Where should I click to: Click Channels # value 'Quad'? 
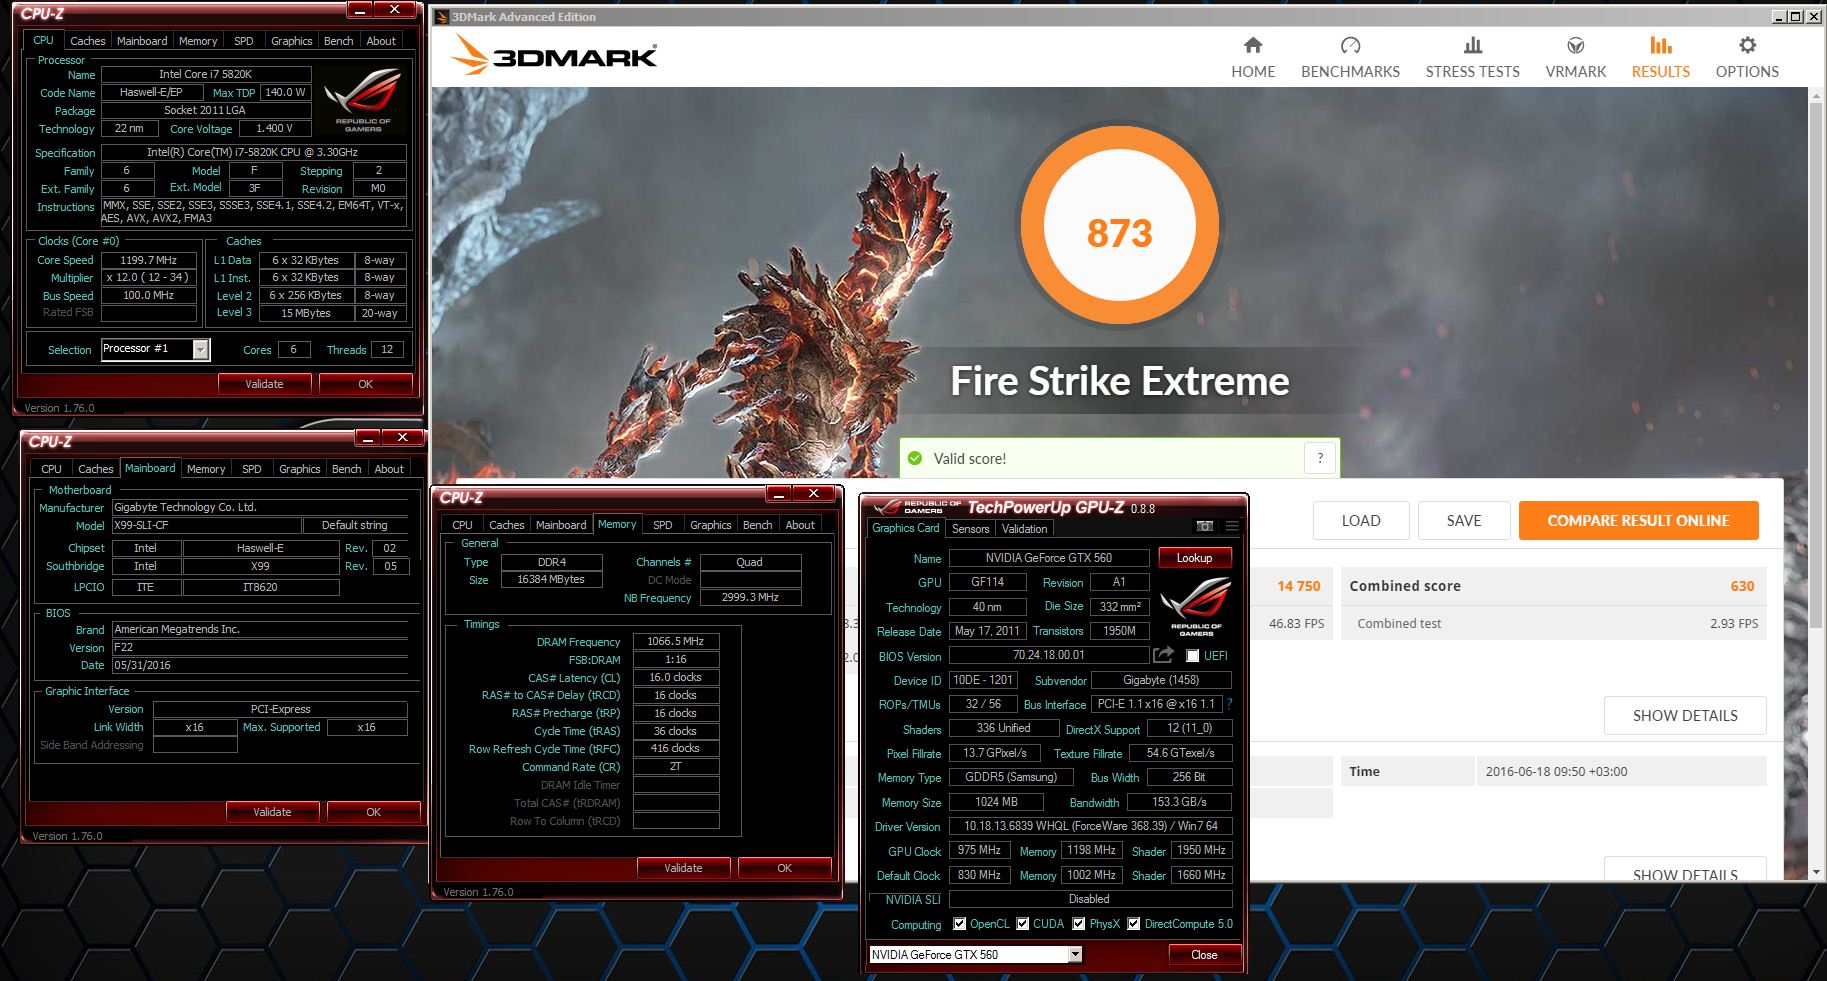pyautogui.click(x=750, y=562)
